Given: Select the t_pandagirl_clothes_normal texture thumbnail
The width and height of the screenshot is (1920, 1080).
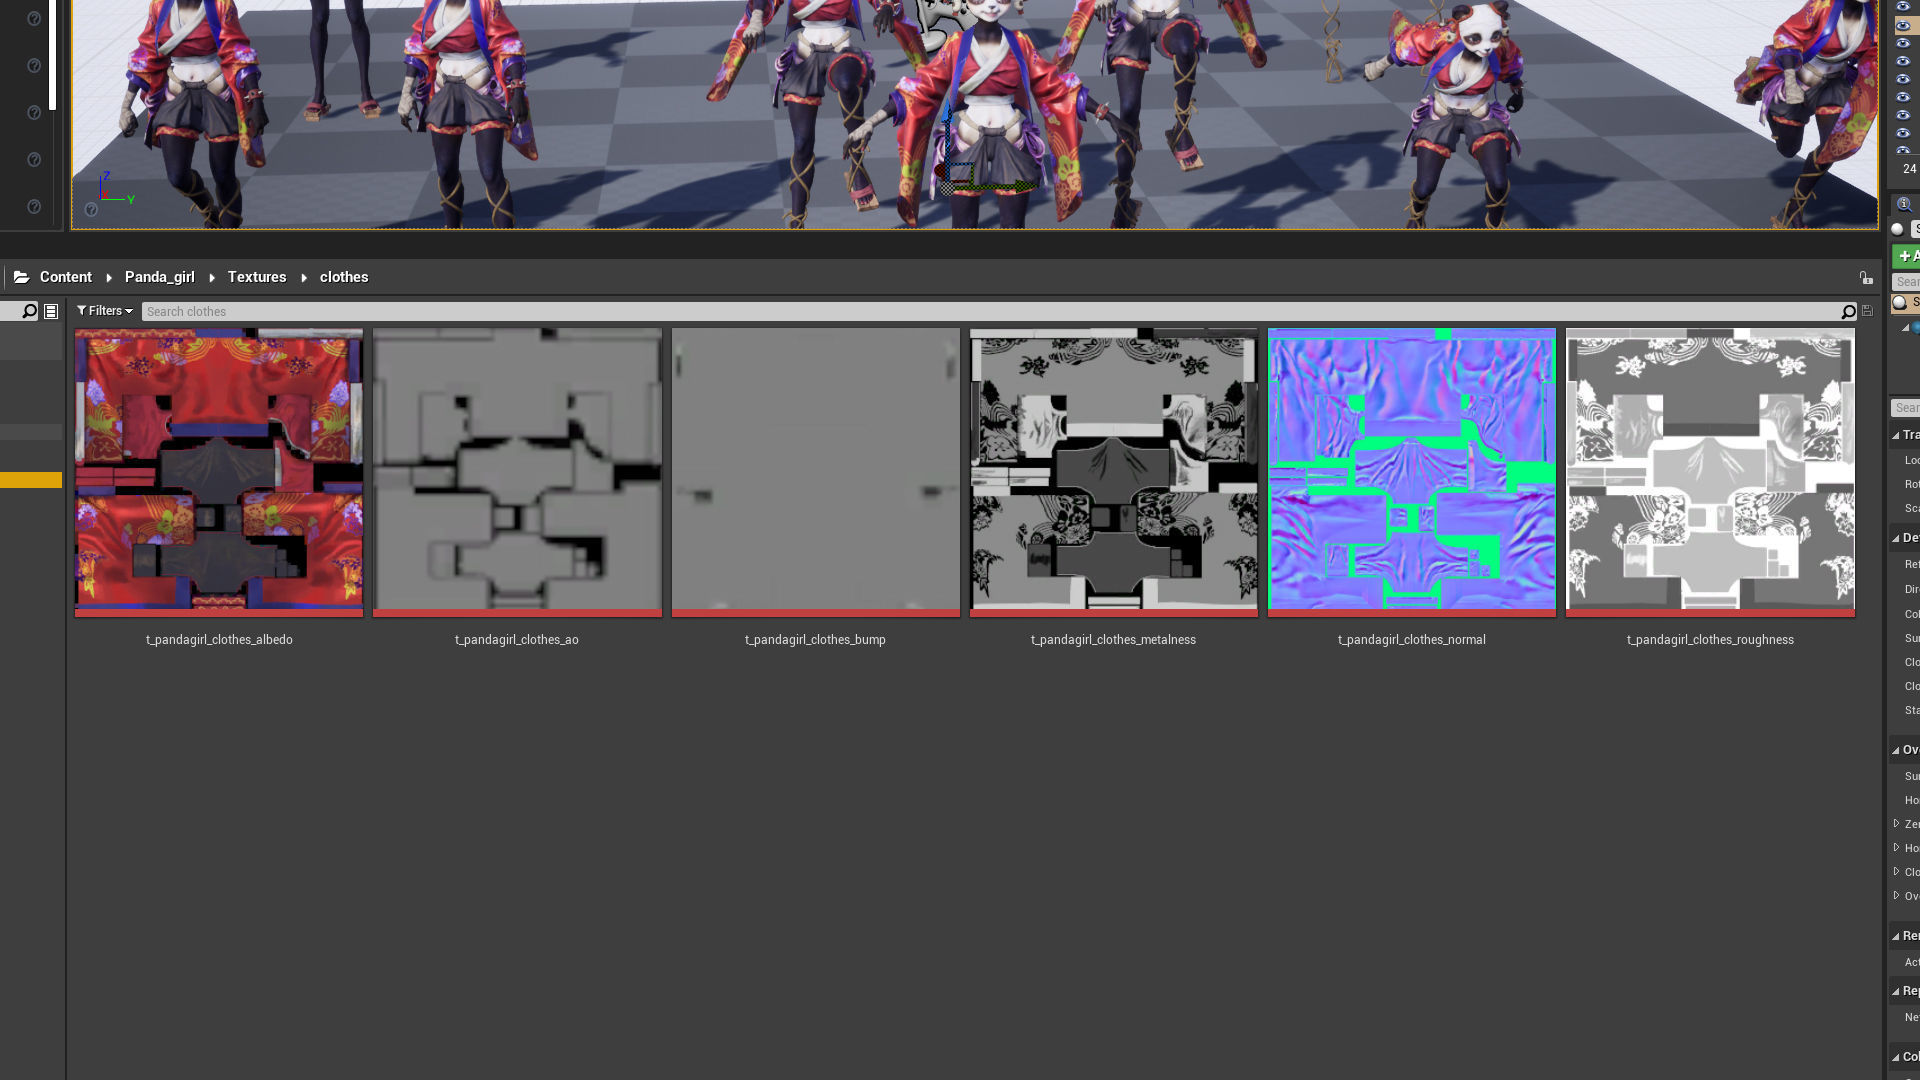Looking at the screenshot, I should (1411, 470).
